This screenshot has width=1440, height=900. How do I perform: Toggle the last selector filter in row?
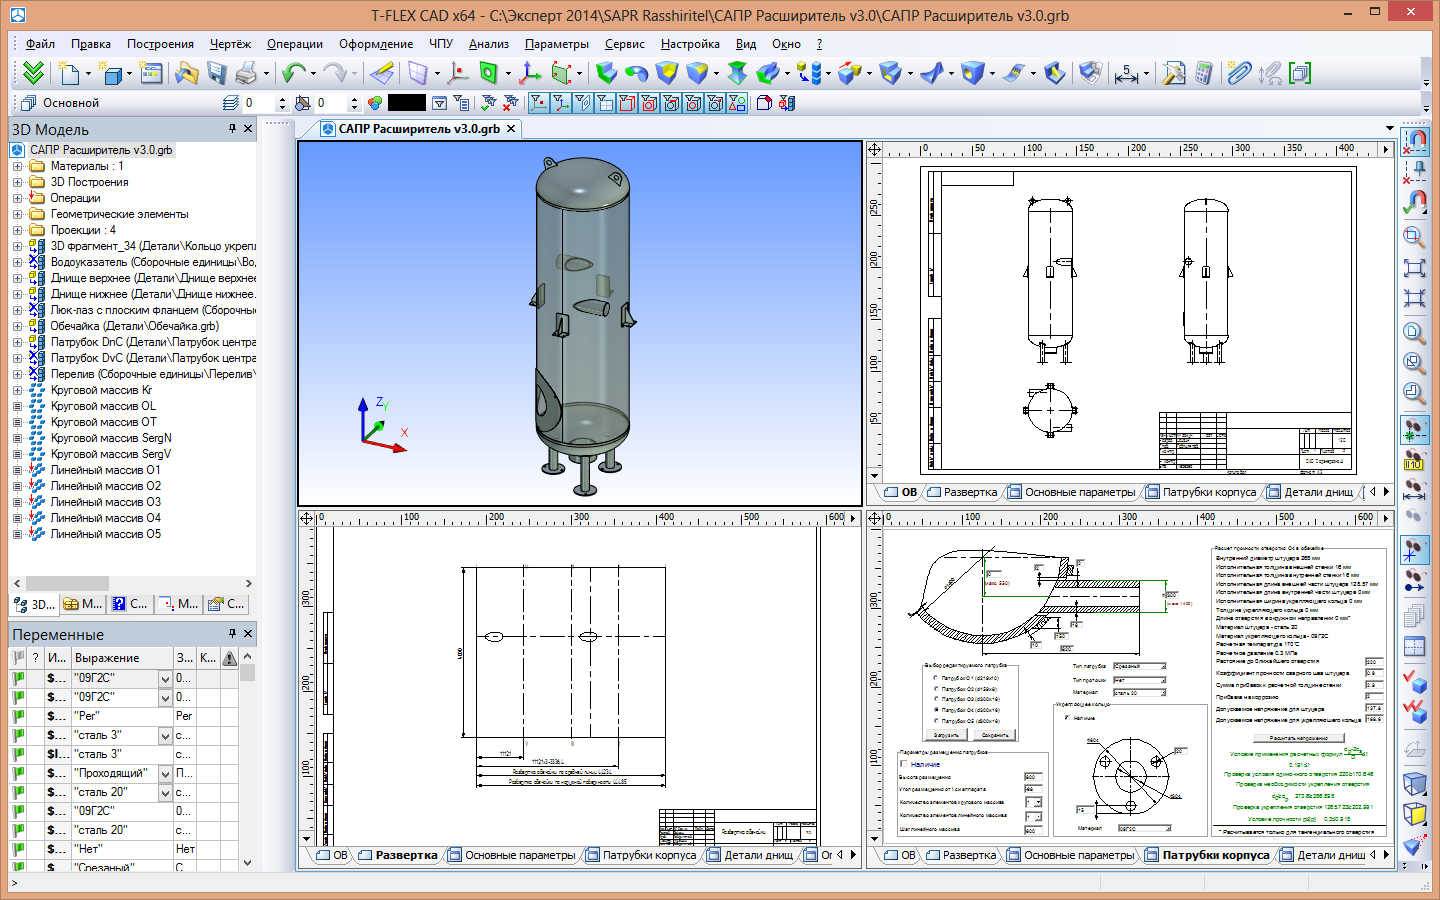pyautogui.click(x=737, y=103)
